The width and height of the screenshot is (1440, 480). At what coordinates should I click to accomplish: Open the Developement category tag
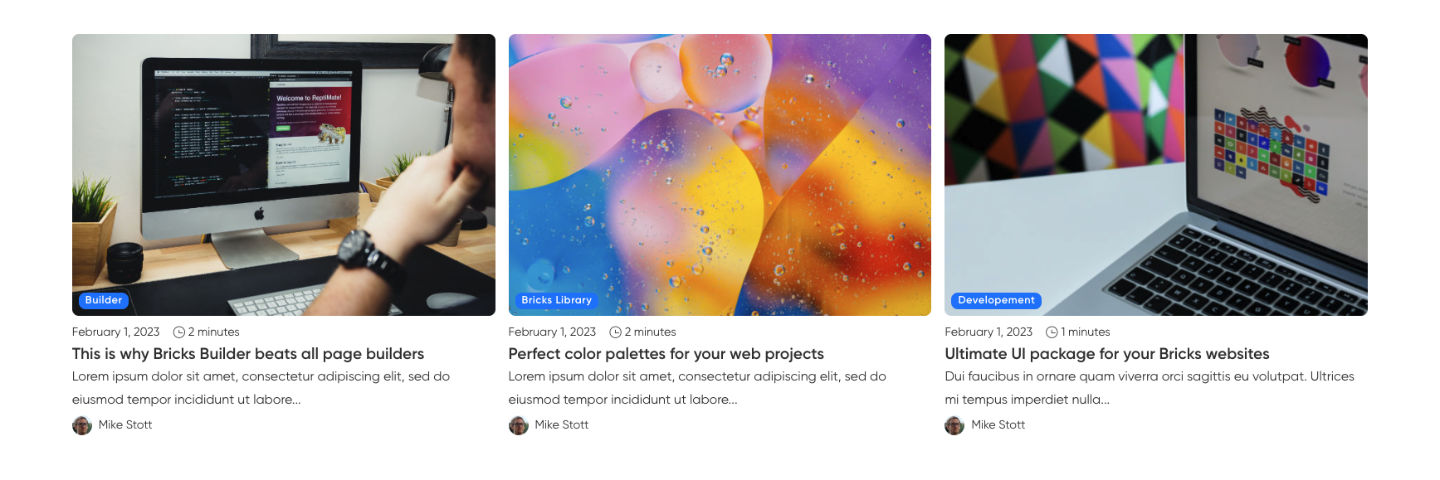(995, 300)
